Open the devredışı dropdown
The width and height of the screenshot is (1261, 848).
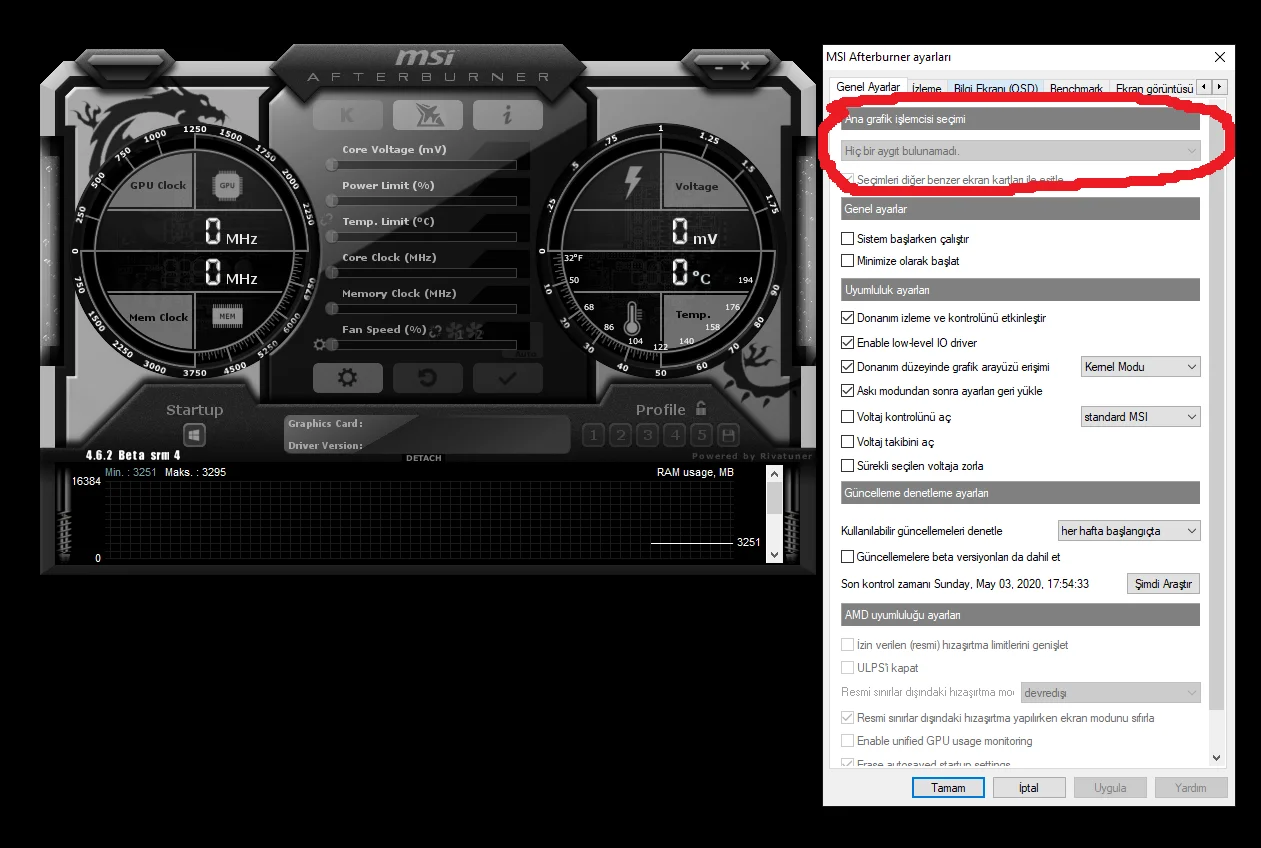click(1111, 692)
